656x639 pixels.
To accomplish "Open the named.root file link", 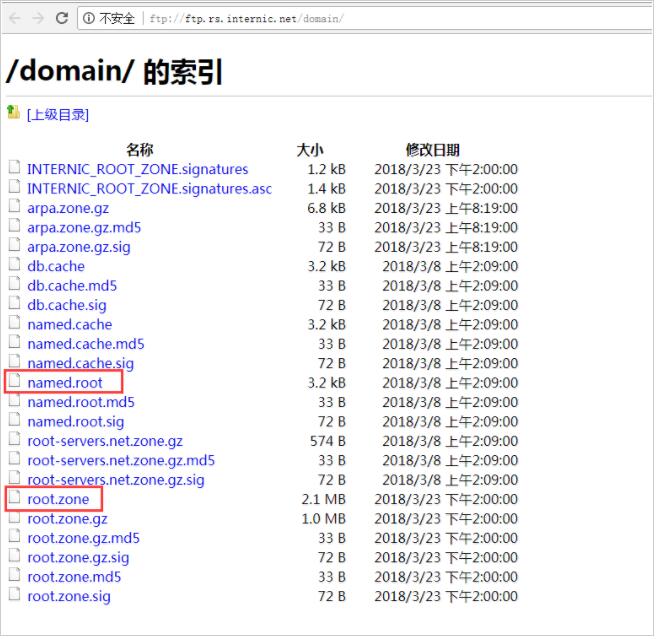I will point(65,383).
